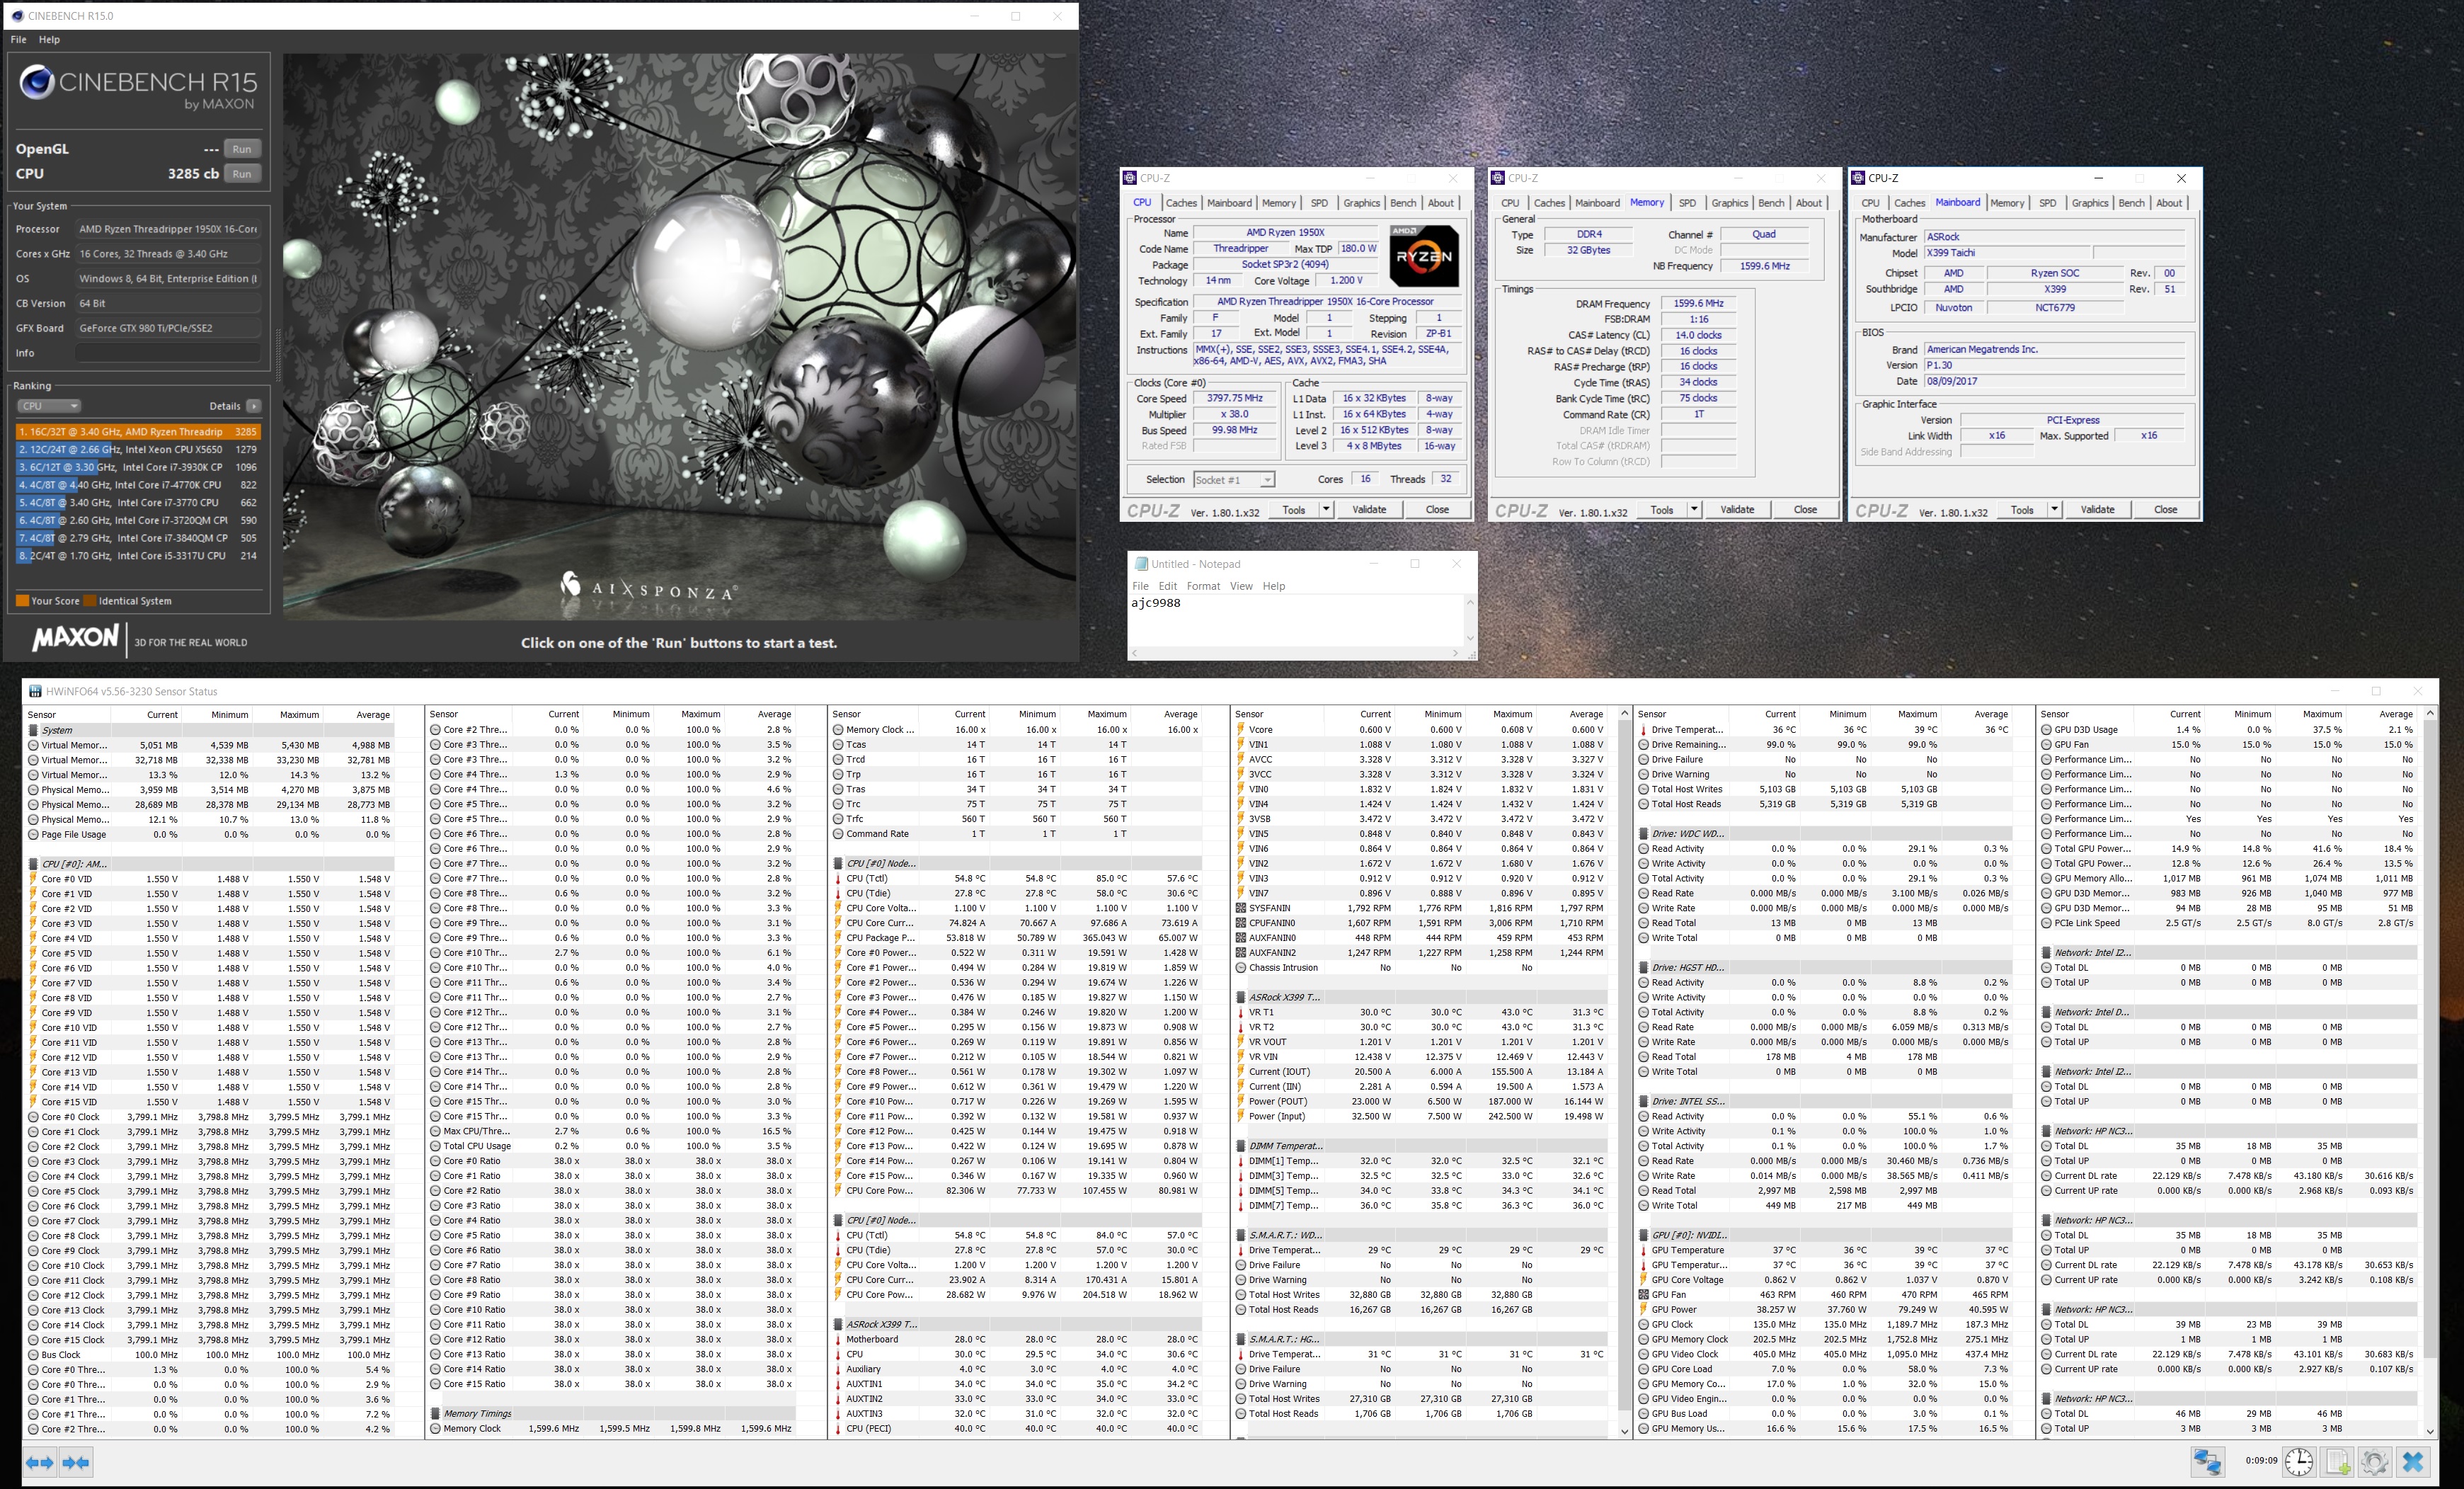Click CPU-Z Mainboard window title icon

[x=1859, y=178]
